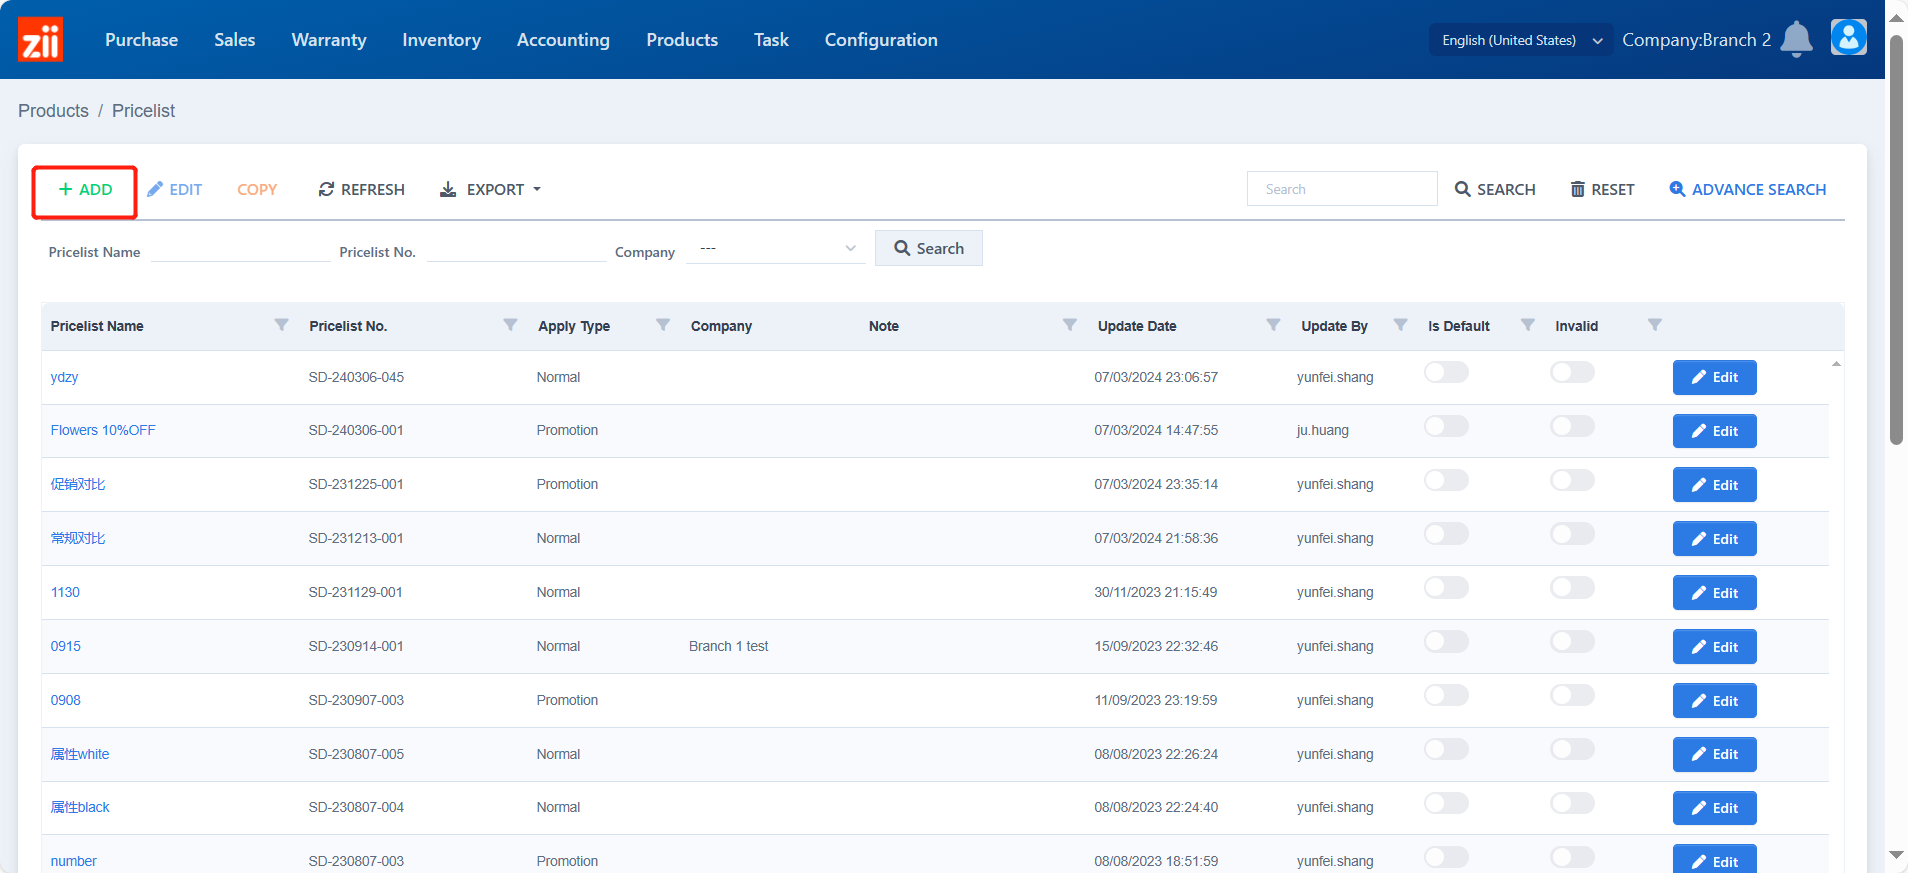Open the Warranty menu
This screenshot has height=873, width=1908.
[329, 40]
